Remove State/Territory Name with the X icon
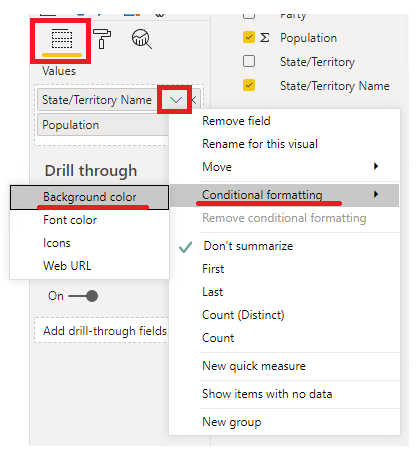The image size is (417, 456). [193, 100]
